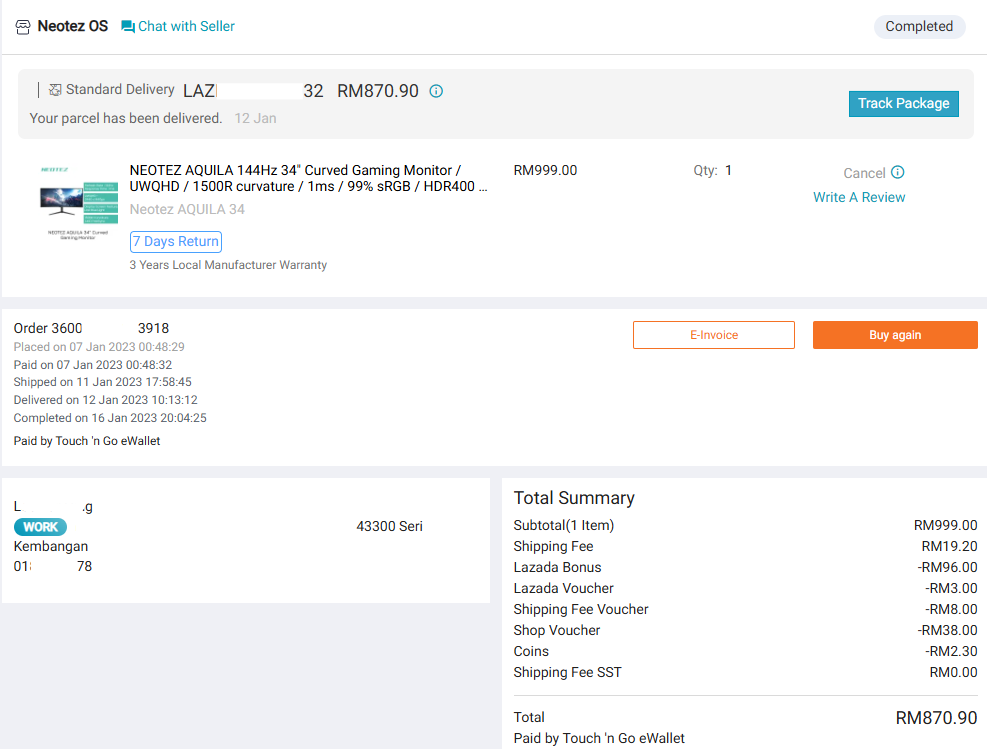Screen dimensions: 987x749
Task: Select Shipping Fee amount RM19.20
Action: point(949,546)
